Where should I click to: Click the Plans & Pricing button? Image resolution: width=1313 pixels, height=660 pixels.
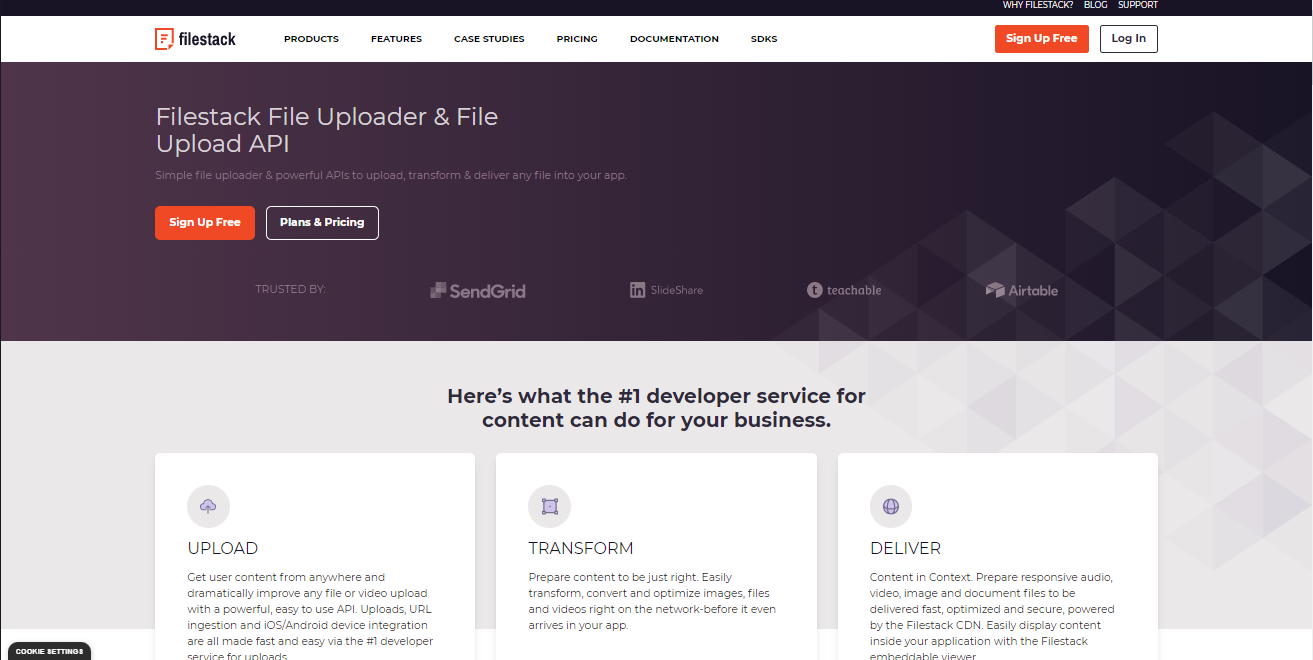coord(322,223)
